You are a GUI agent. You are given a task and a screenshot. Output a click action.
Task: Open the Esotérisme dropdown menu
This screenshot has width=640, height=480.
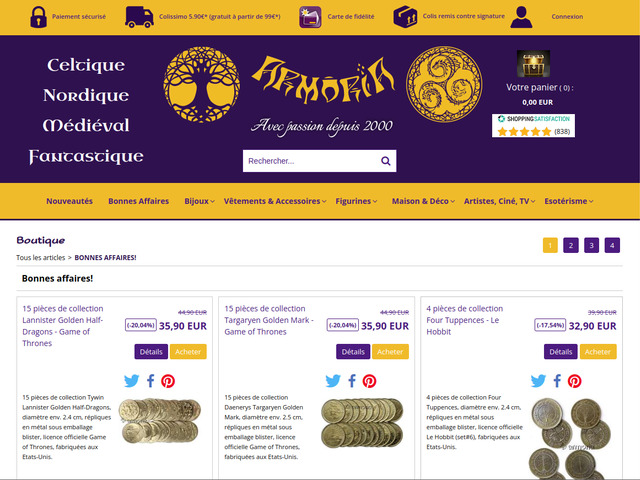pyautogui.click(x=569, y=201)
